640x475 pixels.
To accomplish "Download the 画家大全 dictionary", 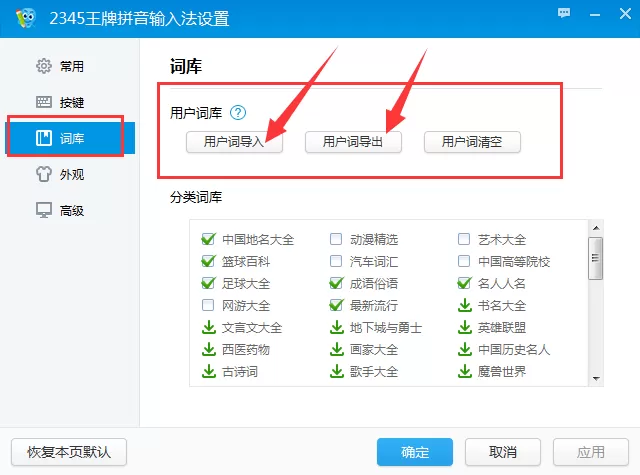I will click(x=337, y=349).
